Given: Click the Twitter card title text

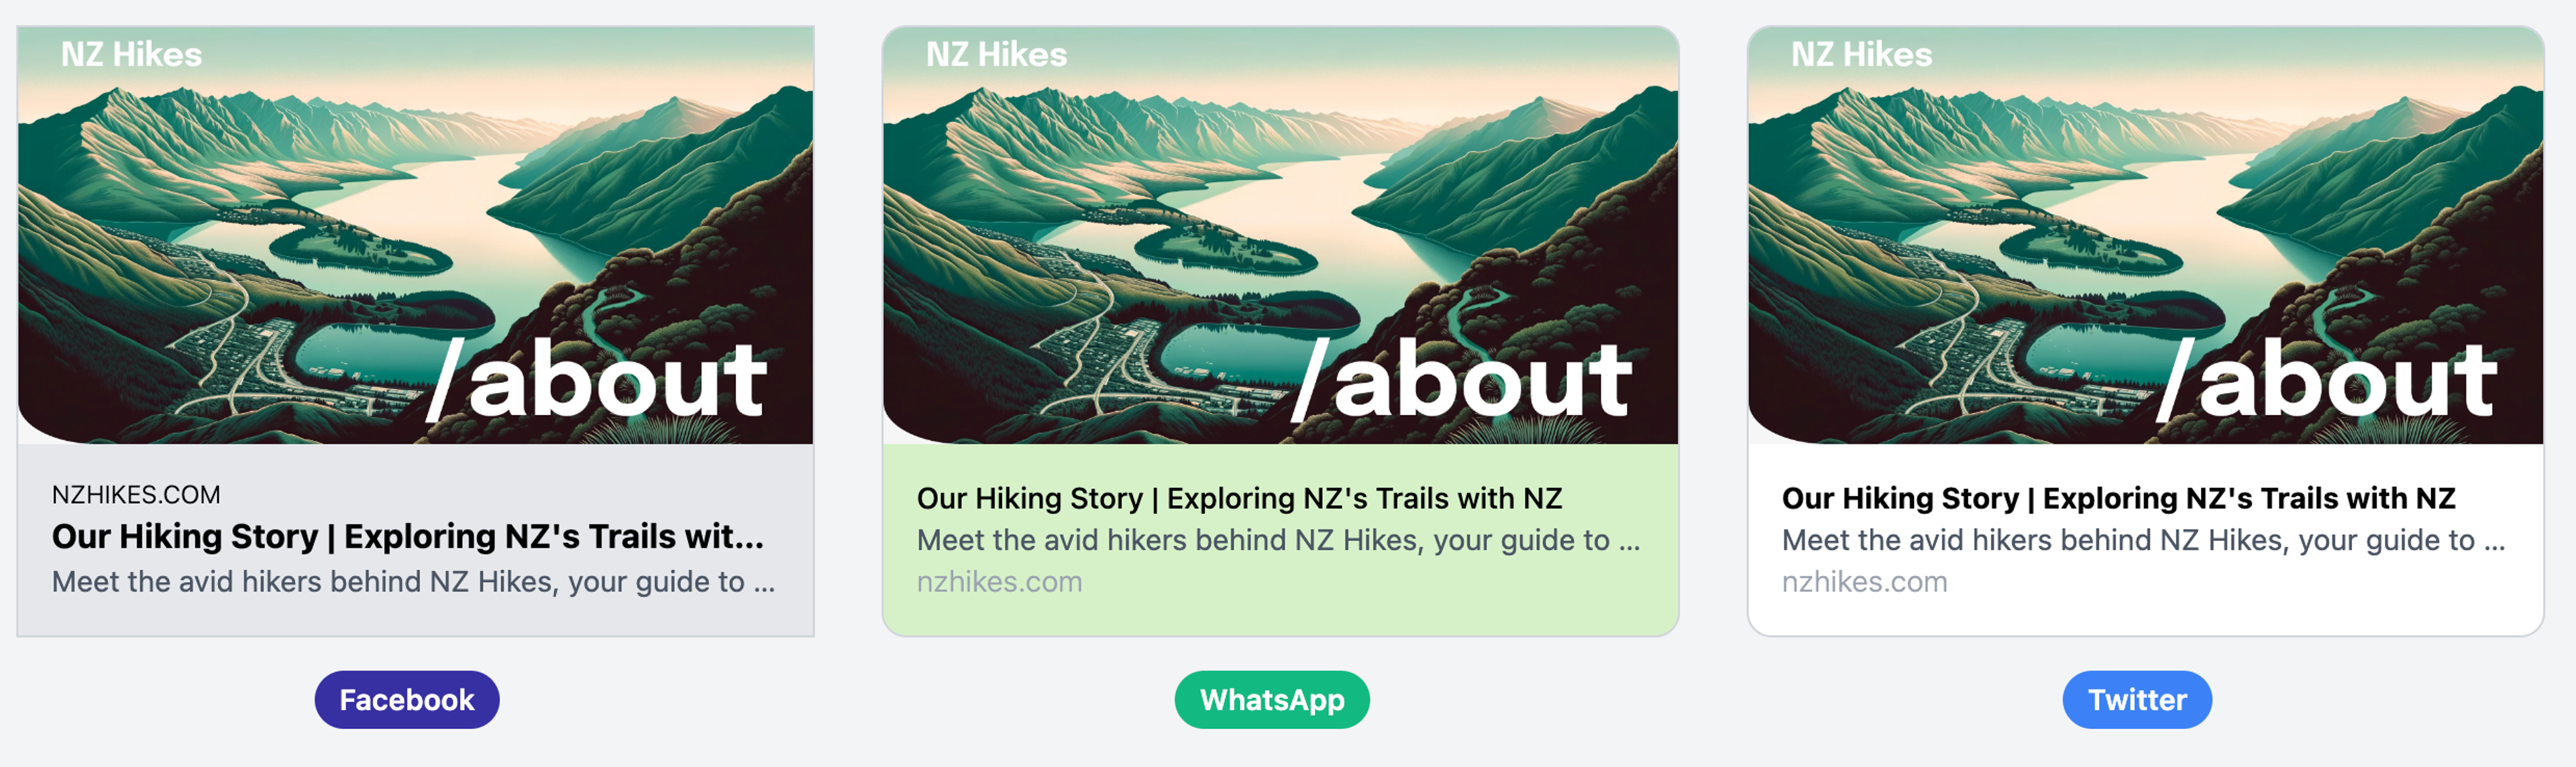Looking at the screenshot, I should pyautogui.click(x=2118, y=498).
